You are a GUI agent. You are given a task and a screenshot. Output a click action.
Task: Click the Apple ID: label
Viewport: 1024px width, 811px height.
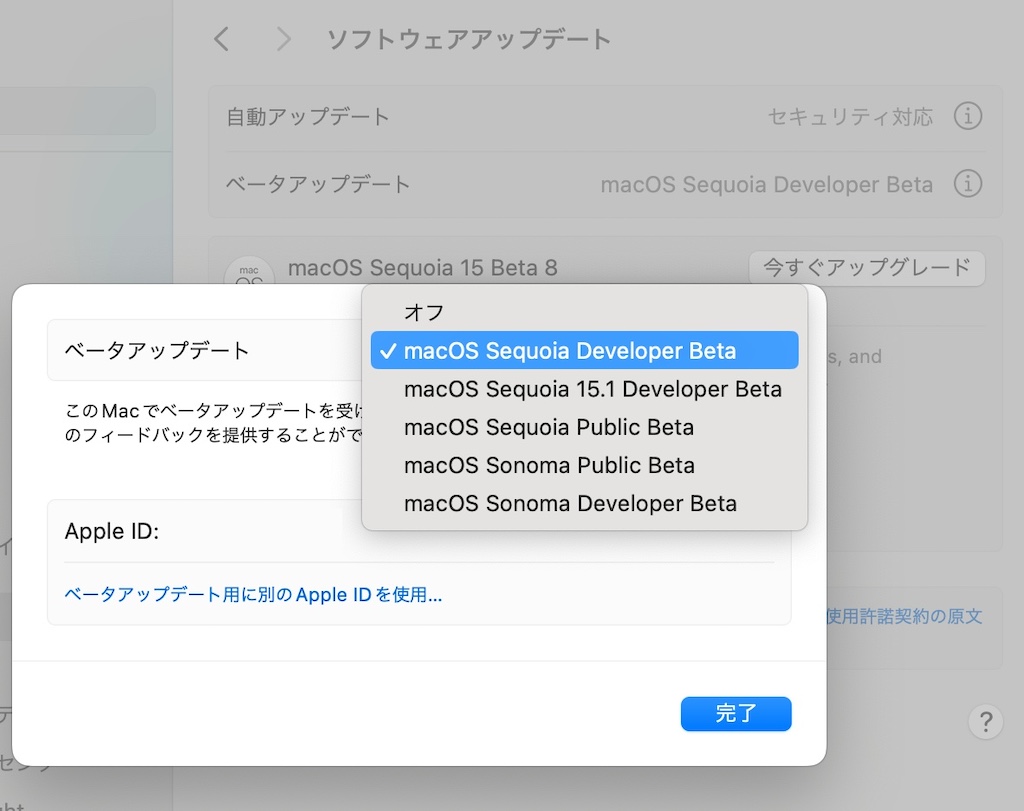pyautogui.click(x=112, y=531)
